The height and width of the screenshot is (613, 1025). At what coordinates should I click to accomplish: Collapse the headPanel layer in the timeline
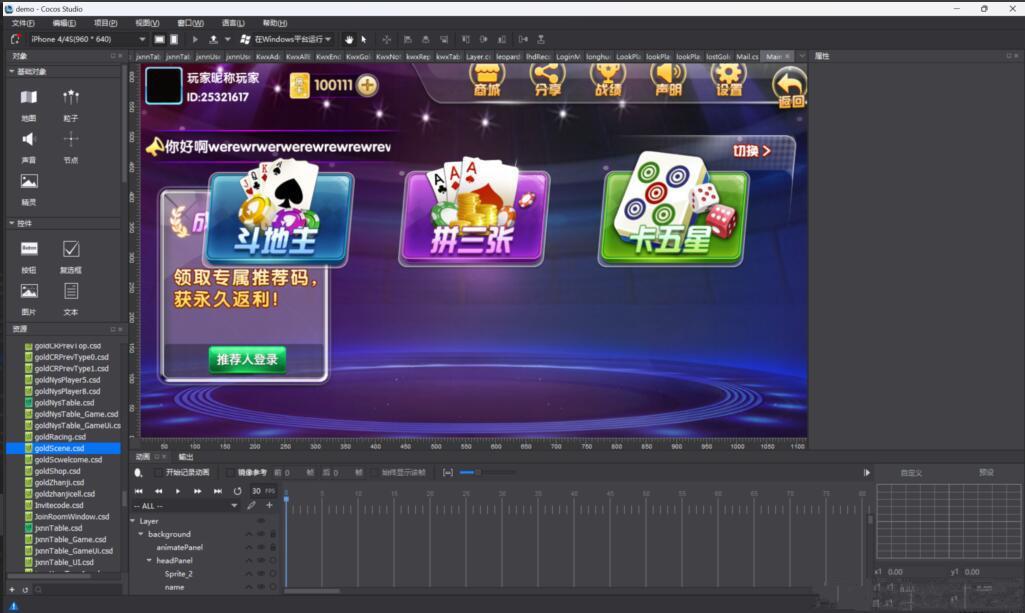[x=149, y=560]
